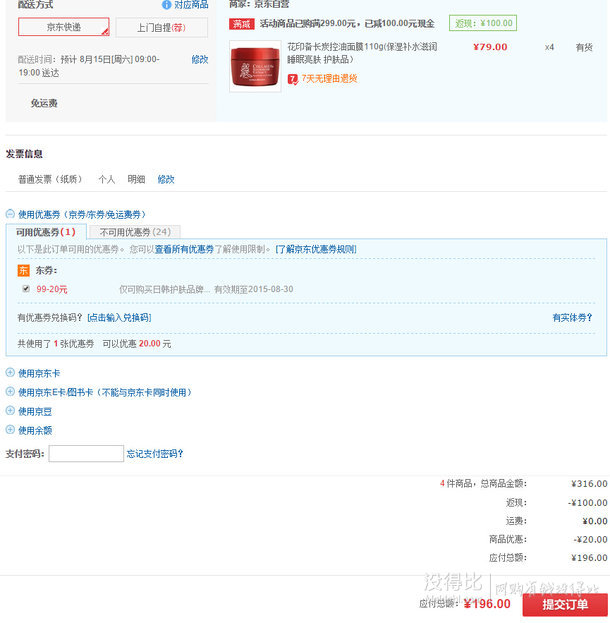Click the 满减 promotion tag

click(242, 24)
